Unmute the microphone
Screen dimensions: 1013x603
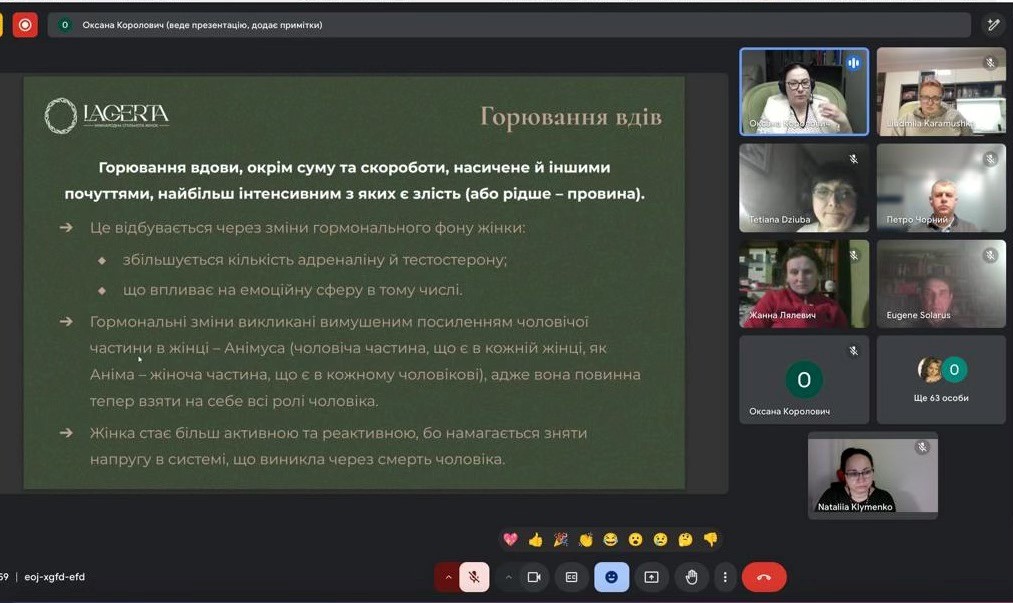click(x=474, y=577)
